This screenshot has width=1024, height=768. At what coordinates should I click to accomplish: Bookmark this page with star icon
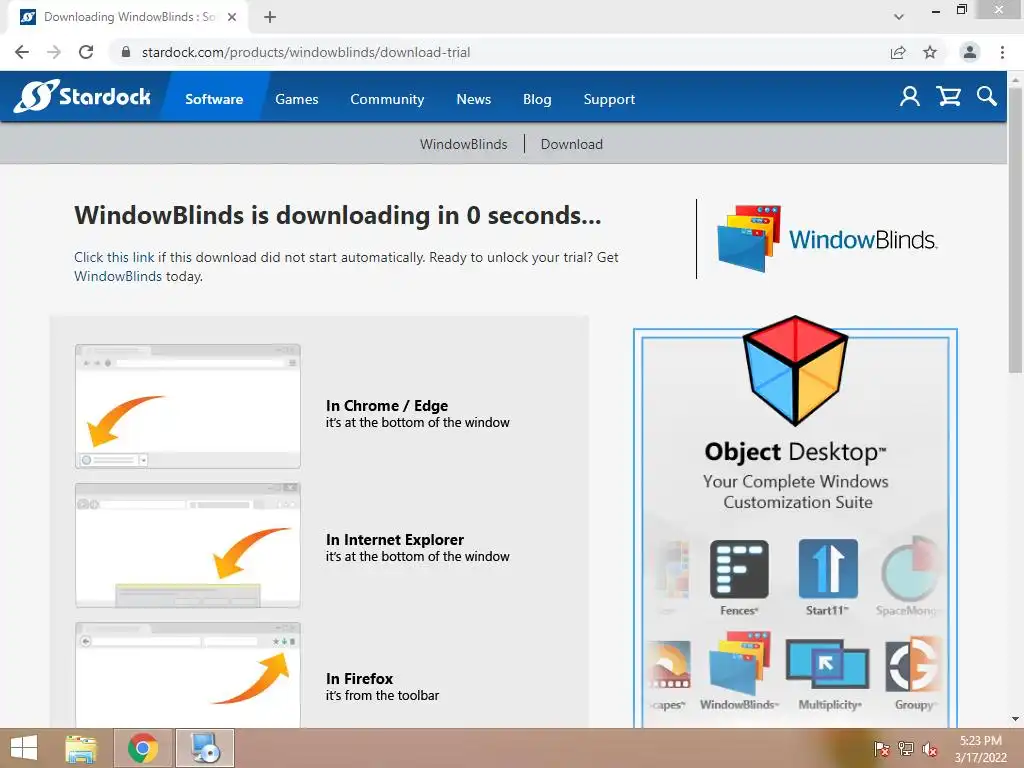pyautogui.click(x=930, y=52)
